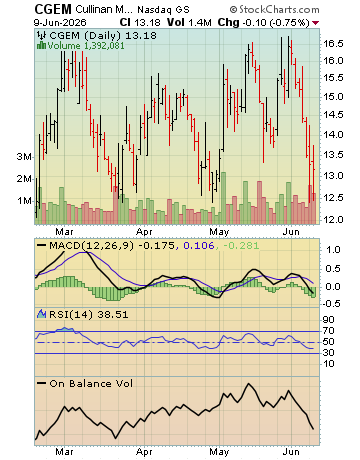Click the 'Apr' label under the On Balance Vol panel

(144, 452)
